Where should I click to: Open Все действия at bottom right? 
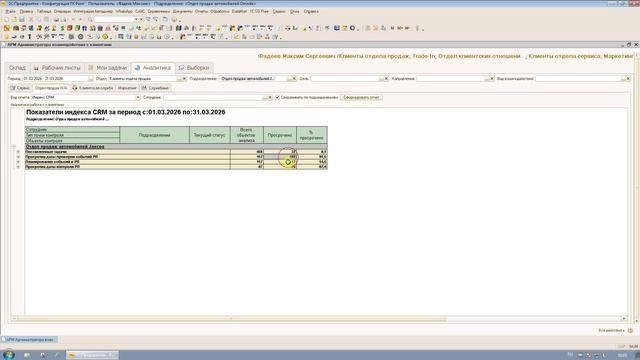[611, 330]
